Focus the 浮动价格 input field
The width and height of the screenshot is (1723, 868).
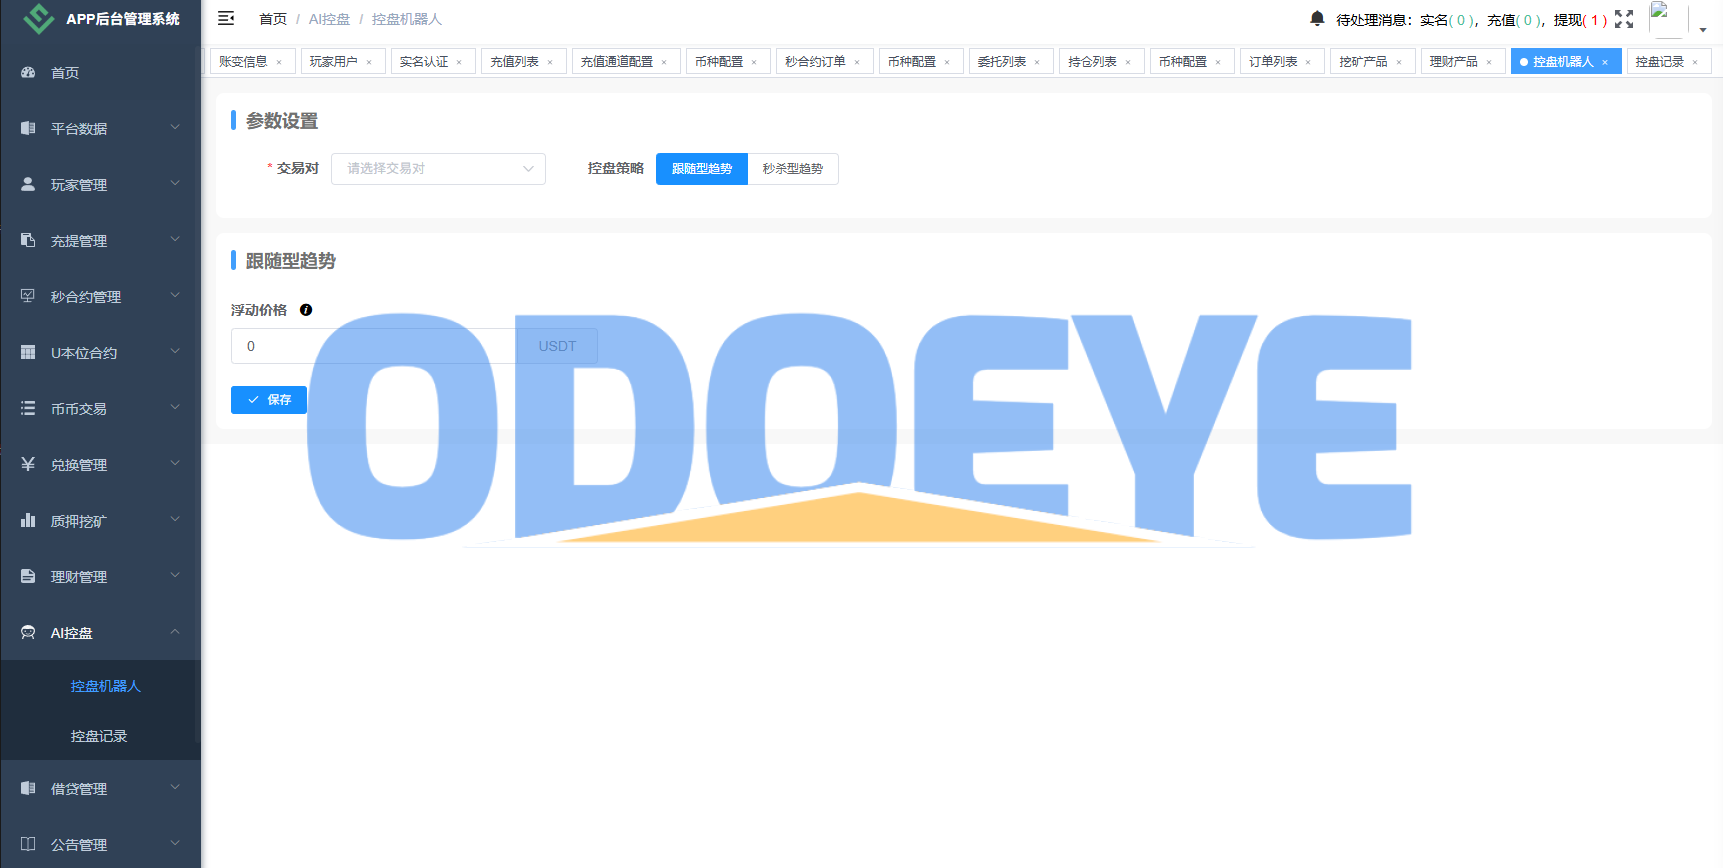click(x=374, y=346)
